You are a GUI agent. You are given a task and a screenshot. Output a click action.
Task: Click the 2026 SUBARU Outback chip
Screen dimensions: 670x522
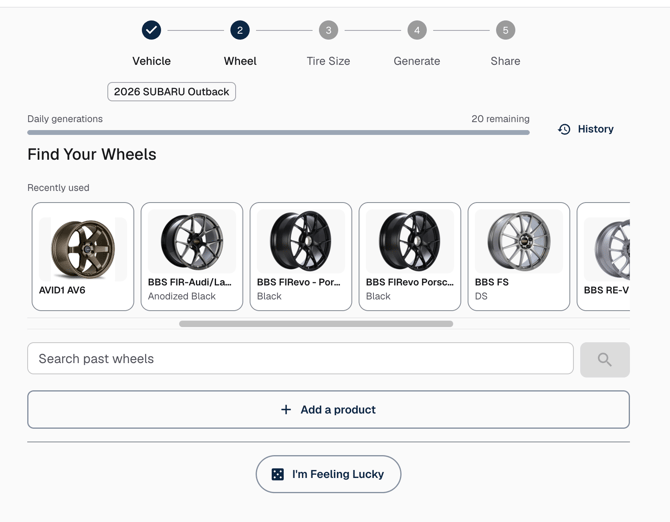pos(171,92)
